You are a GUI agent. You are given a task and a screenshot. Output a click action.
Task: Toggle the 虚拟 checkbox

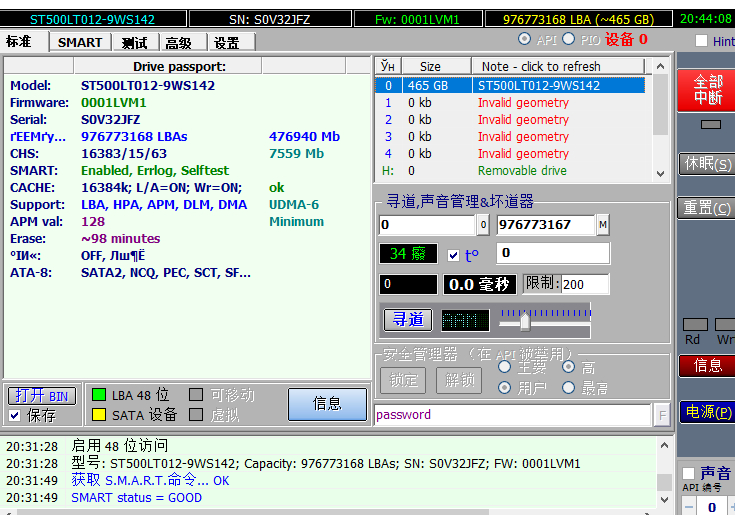[x=196, y=414]
